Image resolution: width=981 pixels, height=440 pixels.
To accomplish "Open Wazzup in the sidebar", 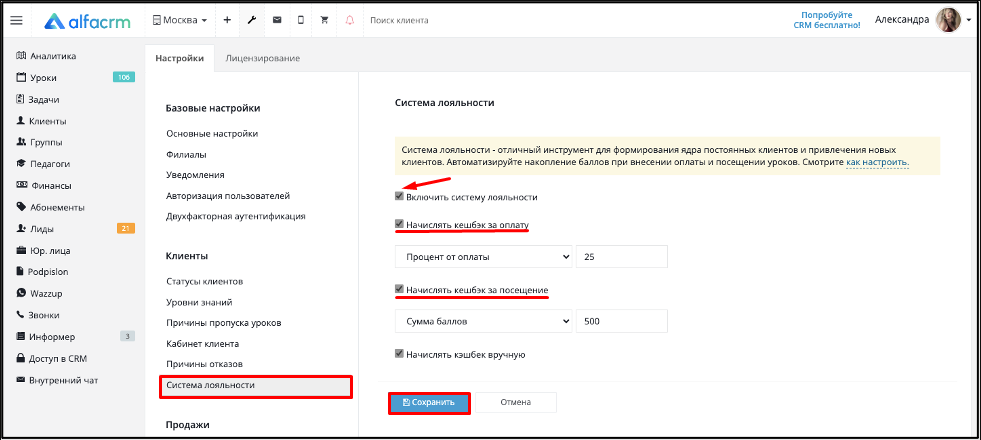I will click(x=48, y=293).
